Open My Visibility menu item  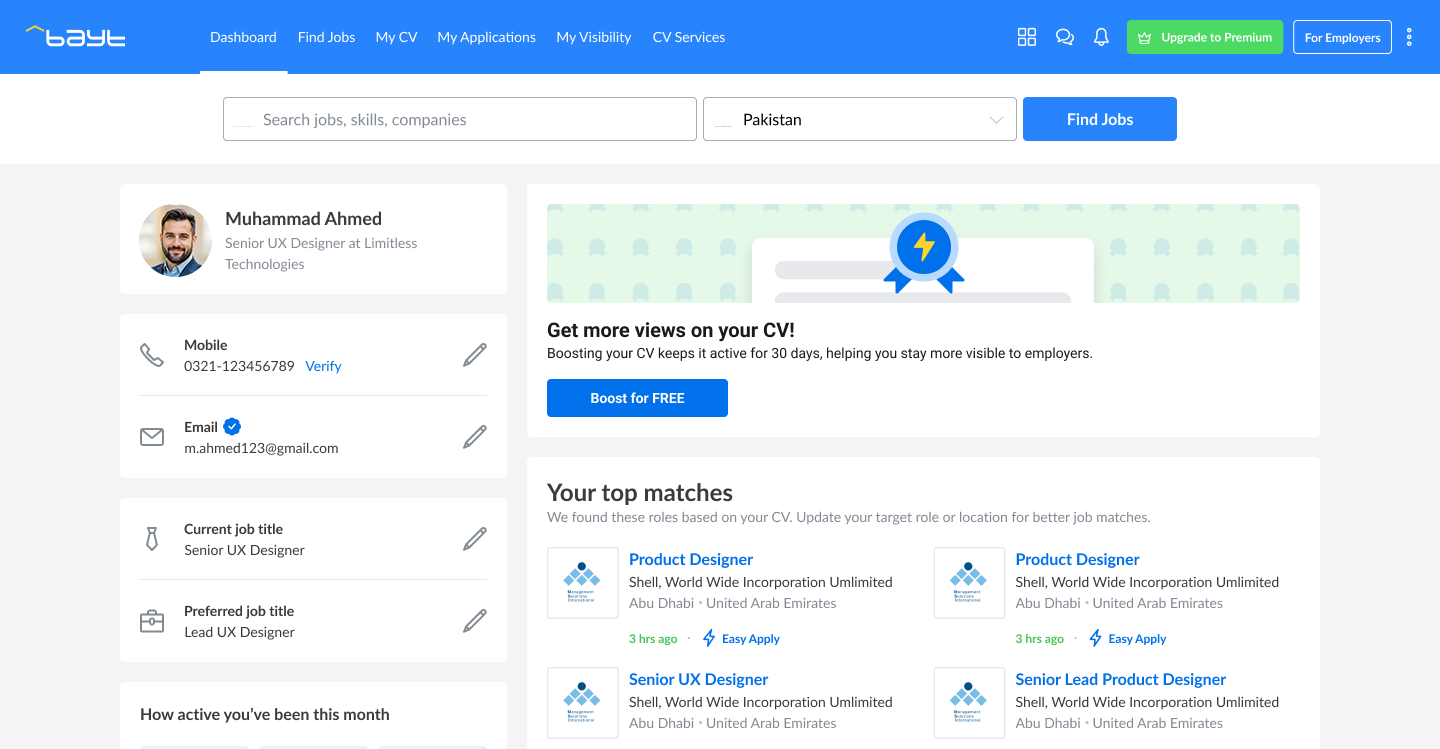[x=594, y=37]
